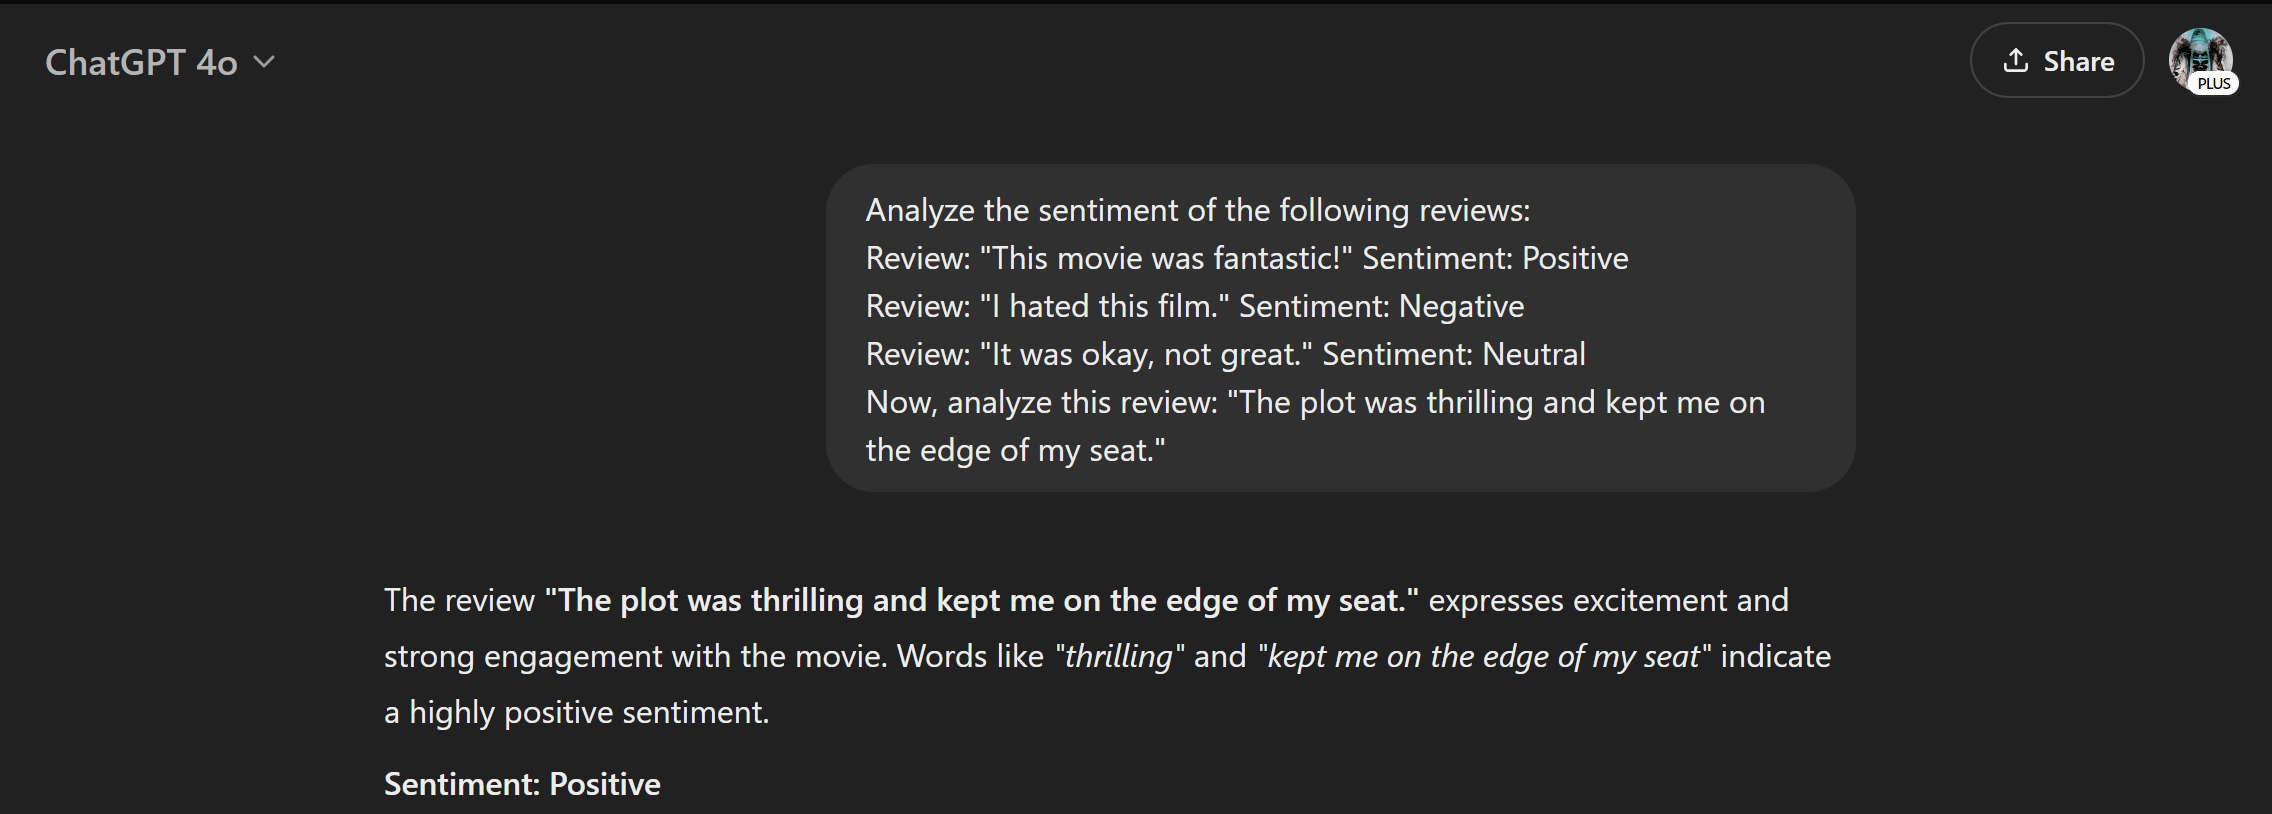2272x814 pixels.
Task: Click the "Now, analyze this review" line
Action: [1314, 403]
